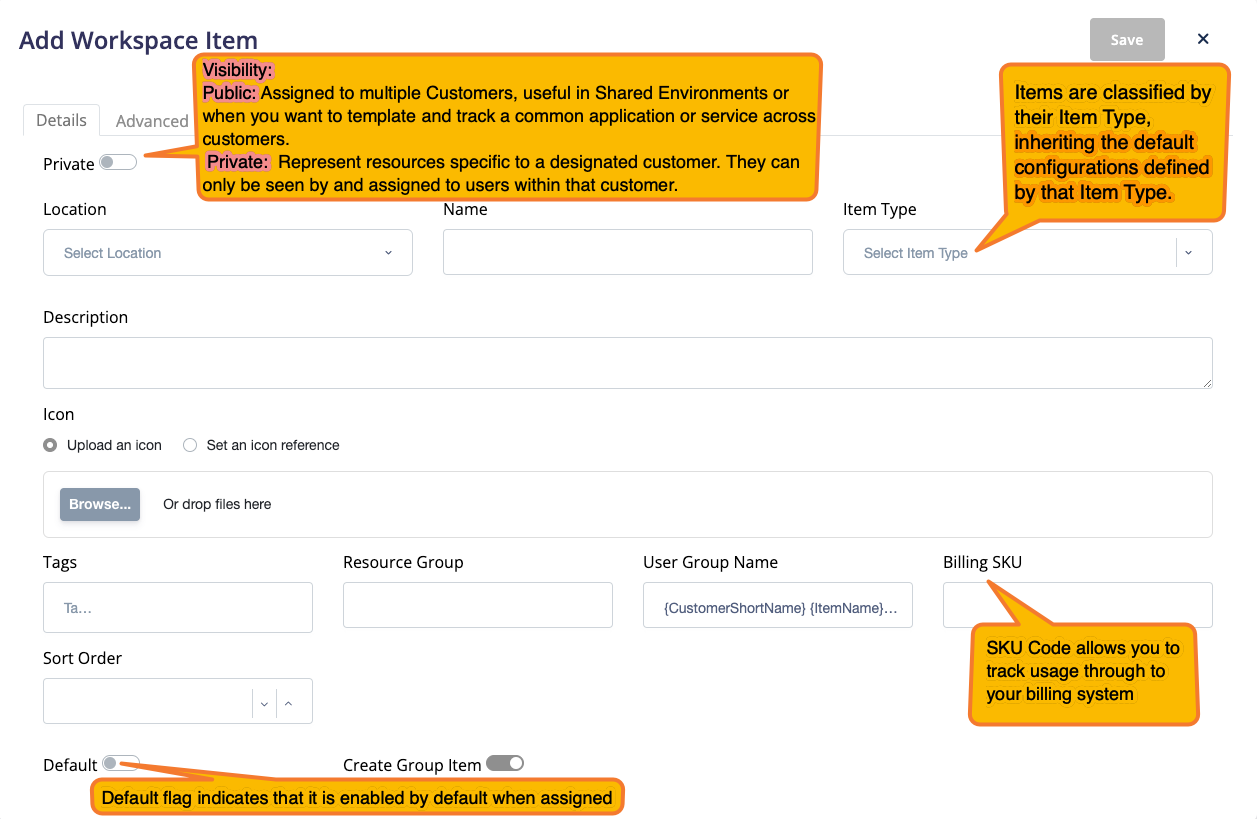Click the User Group Name field
The image size is (1257, 820).
point(777,606)
